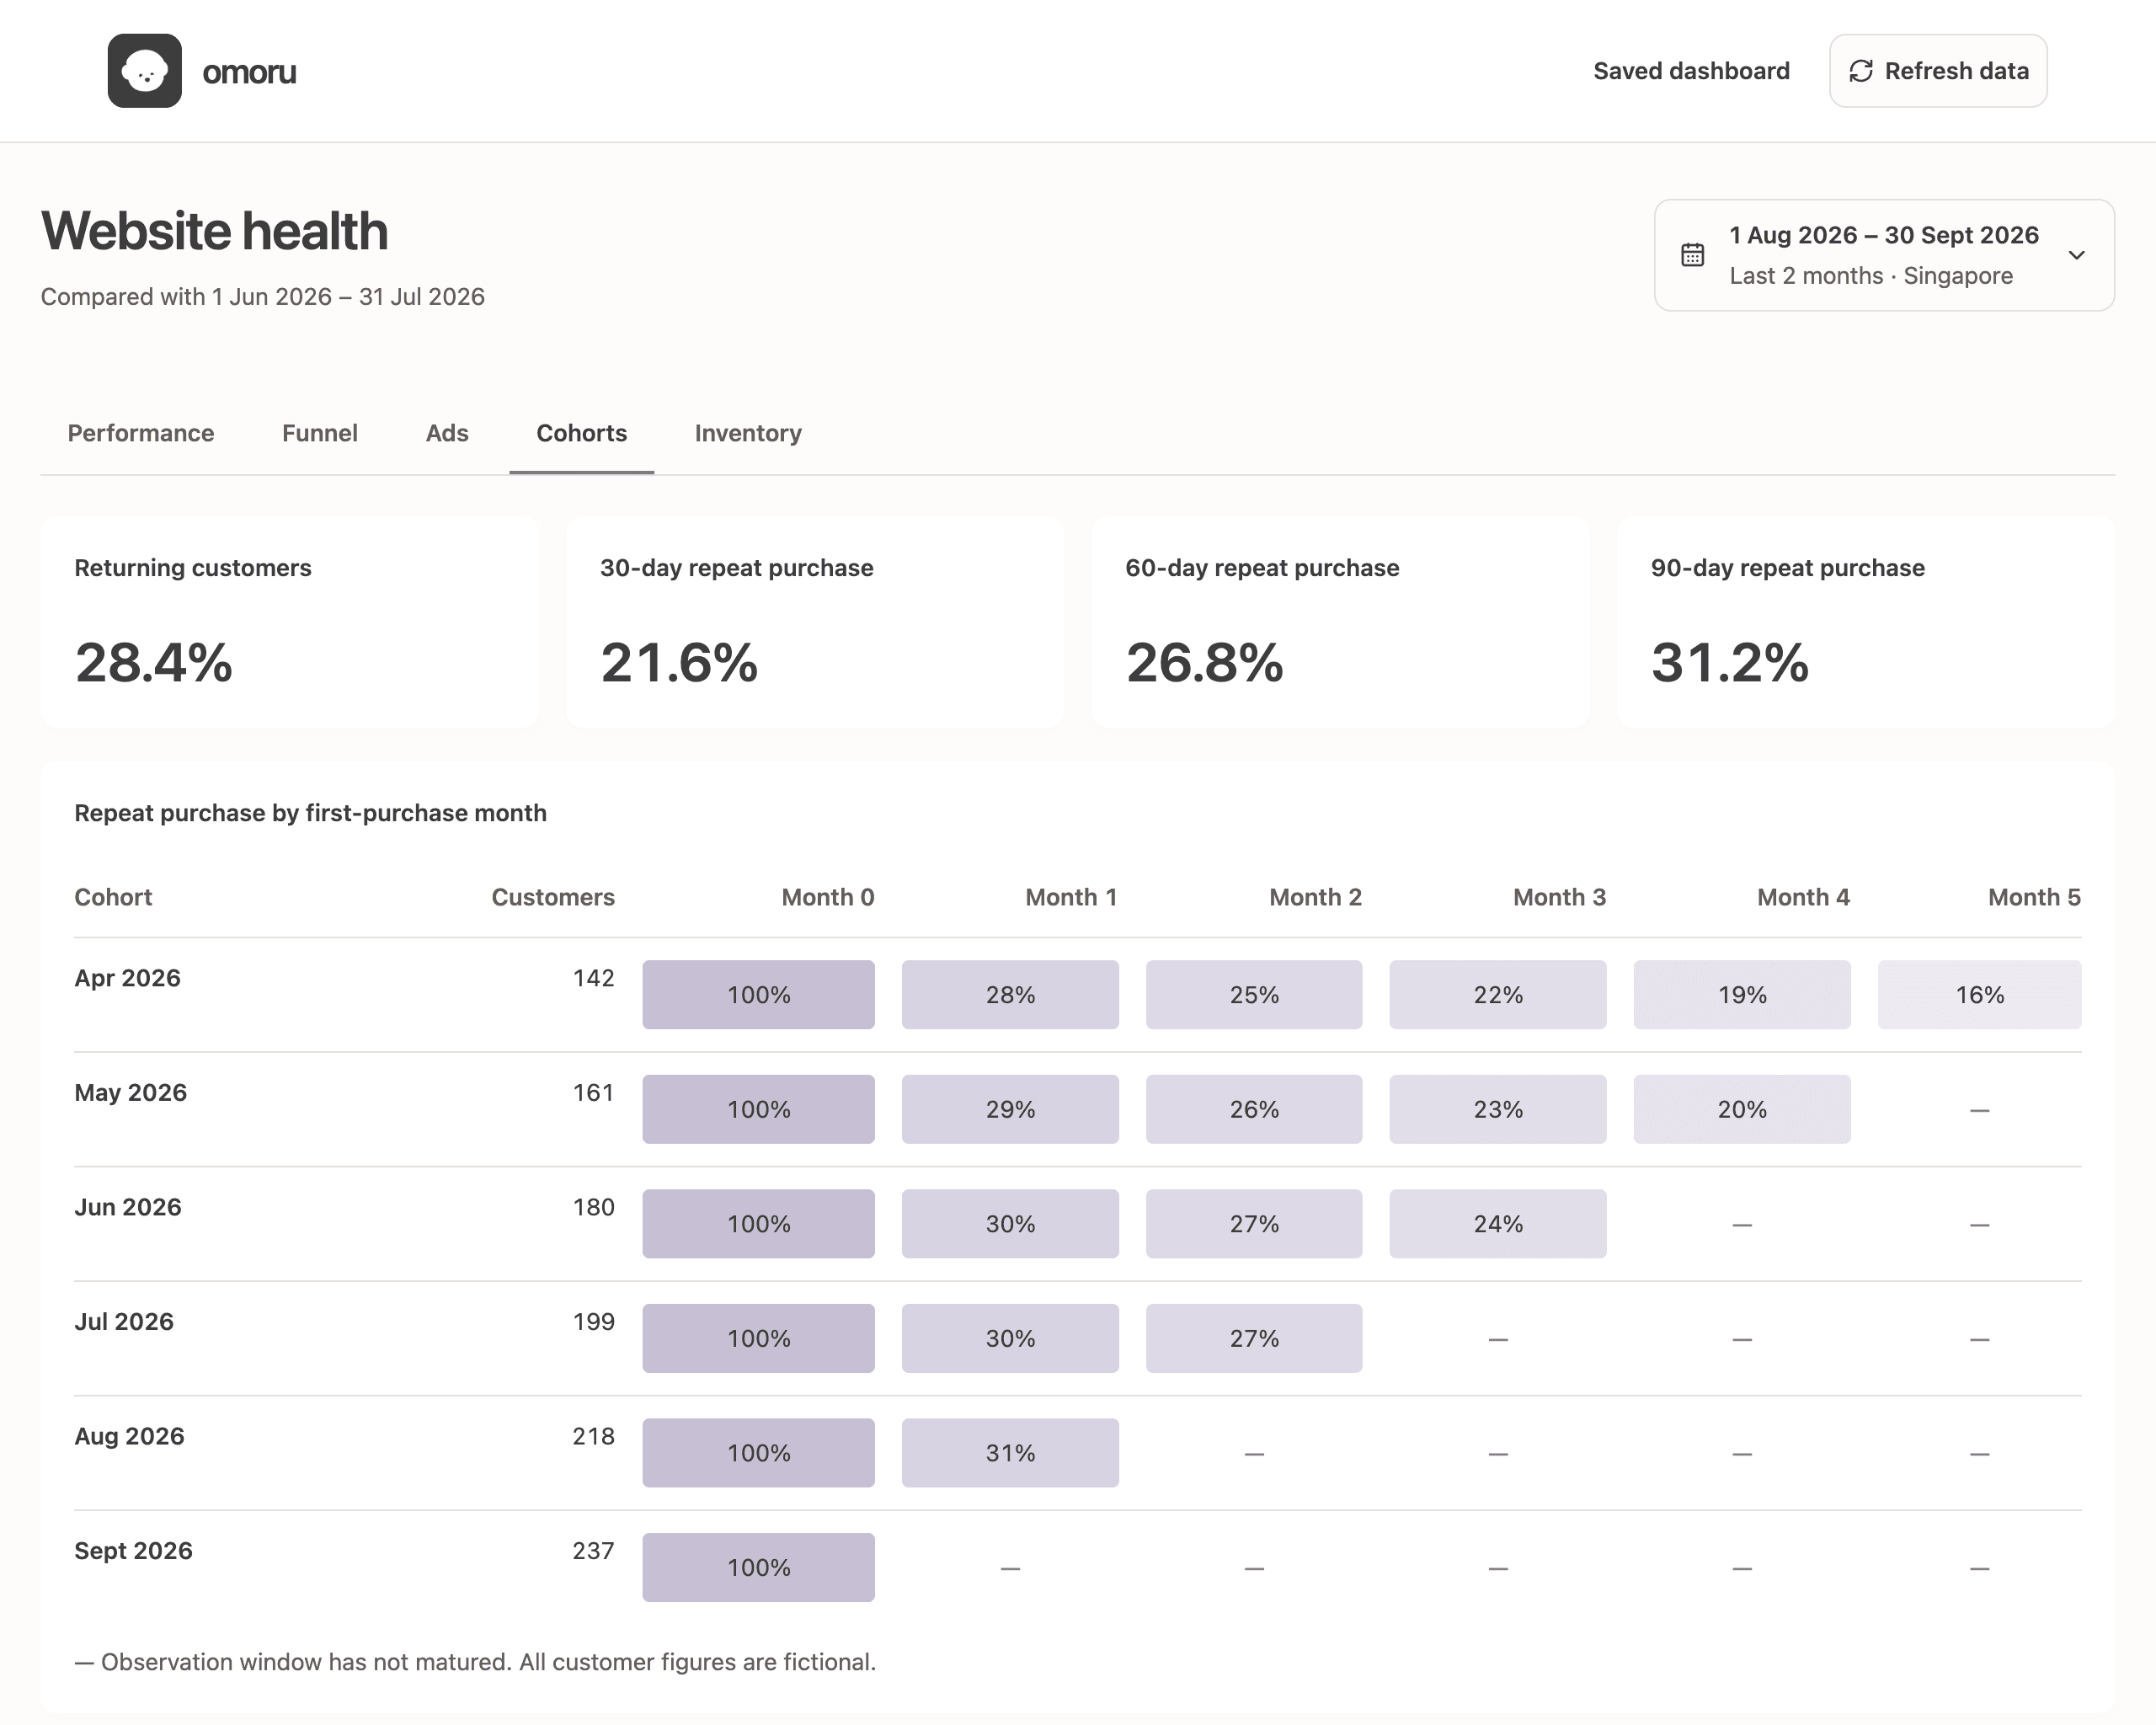Click the 16% Month 5 cell
The width and height of the screenshot is (2156, 1725).
tap(1979, 995)
